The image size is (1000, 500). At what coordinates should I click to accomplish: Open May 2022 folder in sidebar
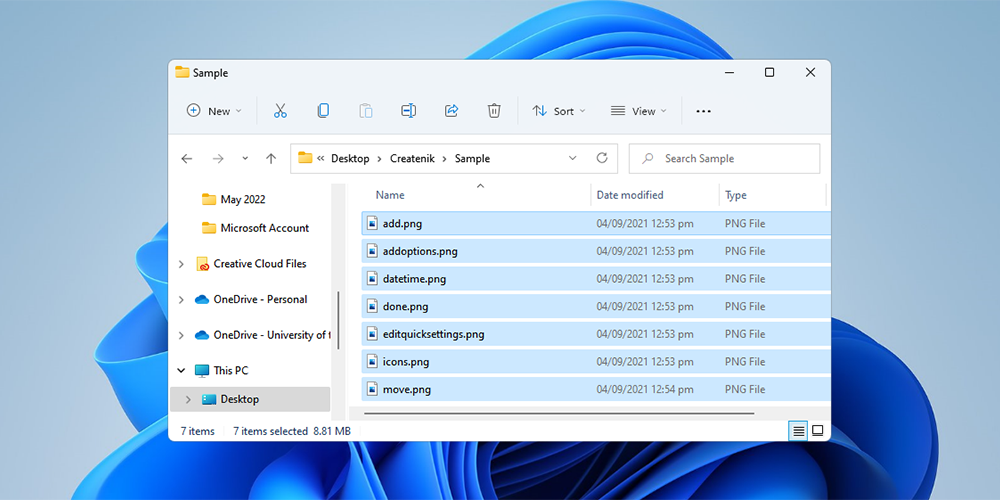point(242,200)
